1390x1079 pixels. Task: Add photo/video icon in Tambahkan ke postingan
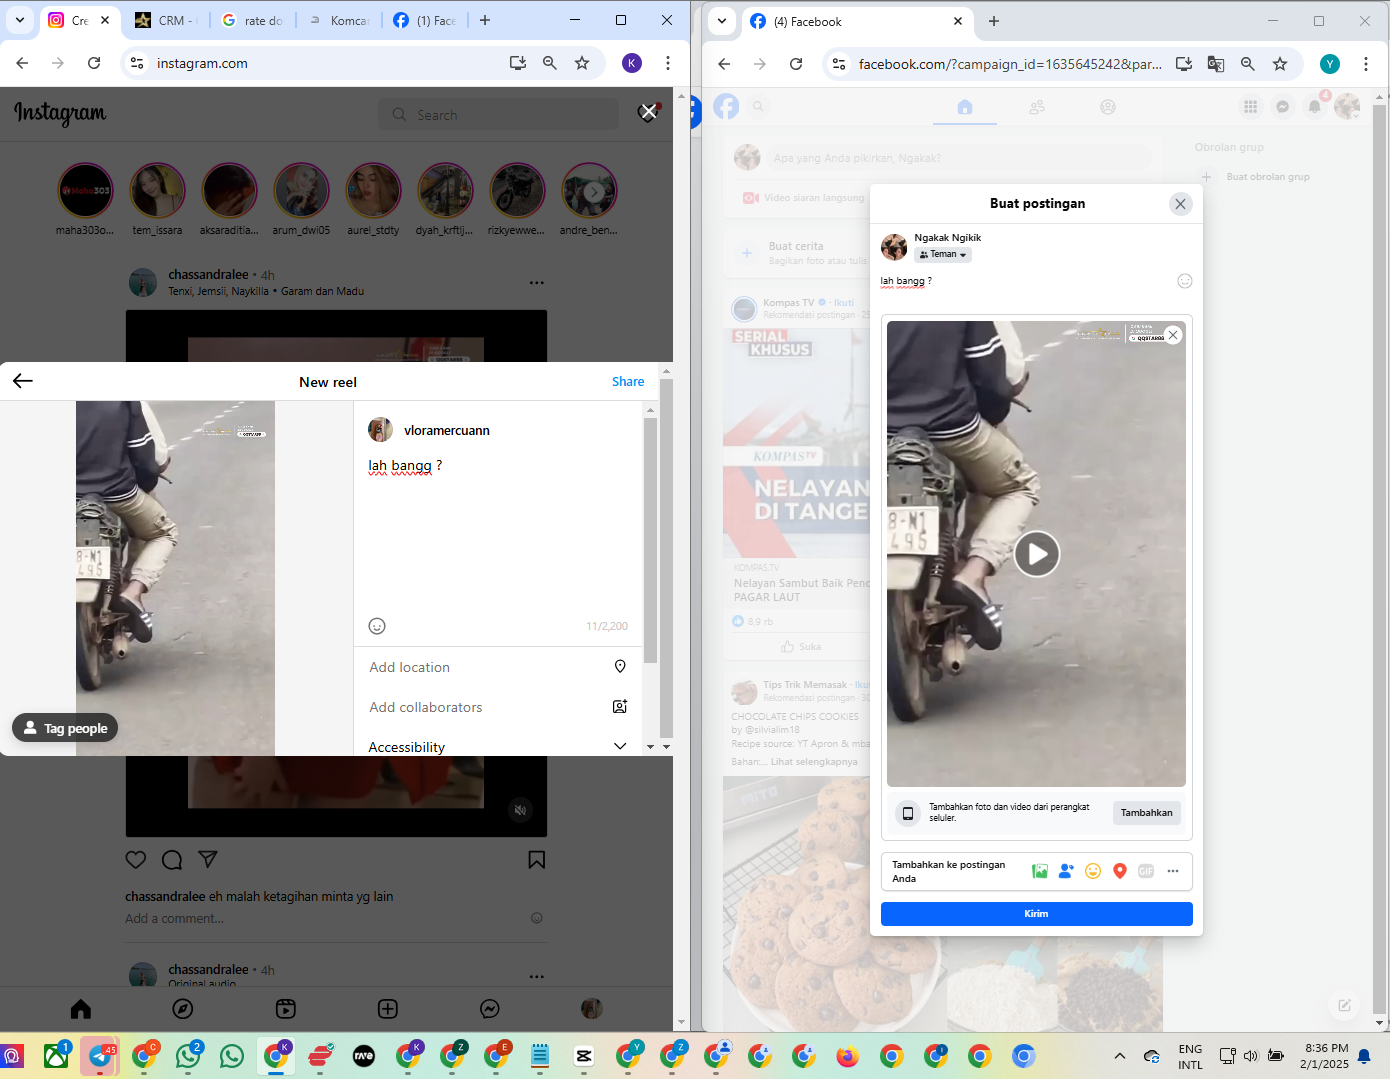point(1040,871)
